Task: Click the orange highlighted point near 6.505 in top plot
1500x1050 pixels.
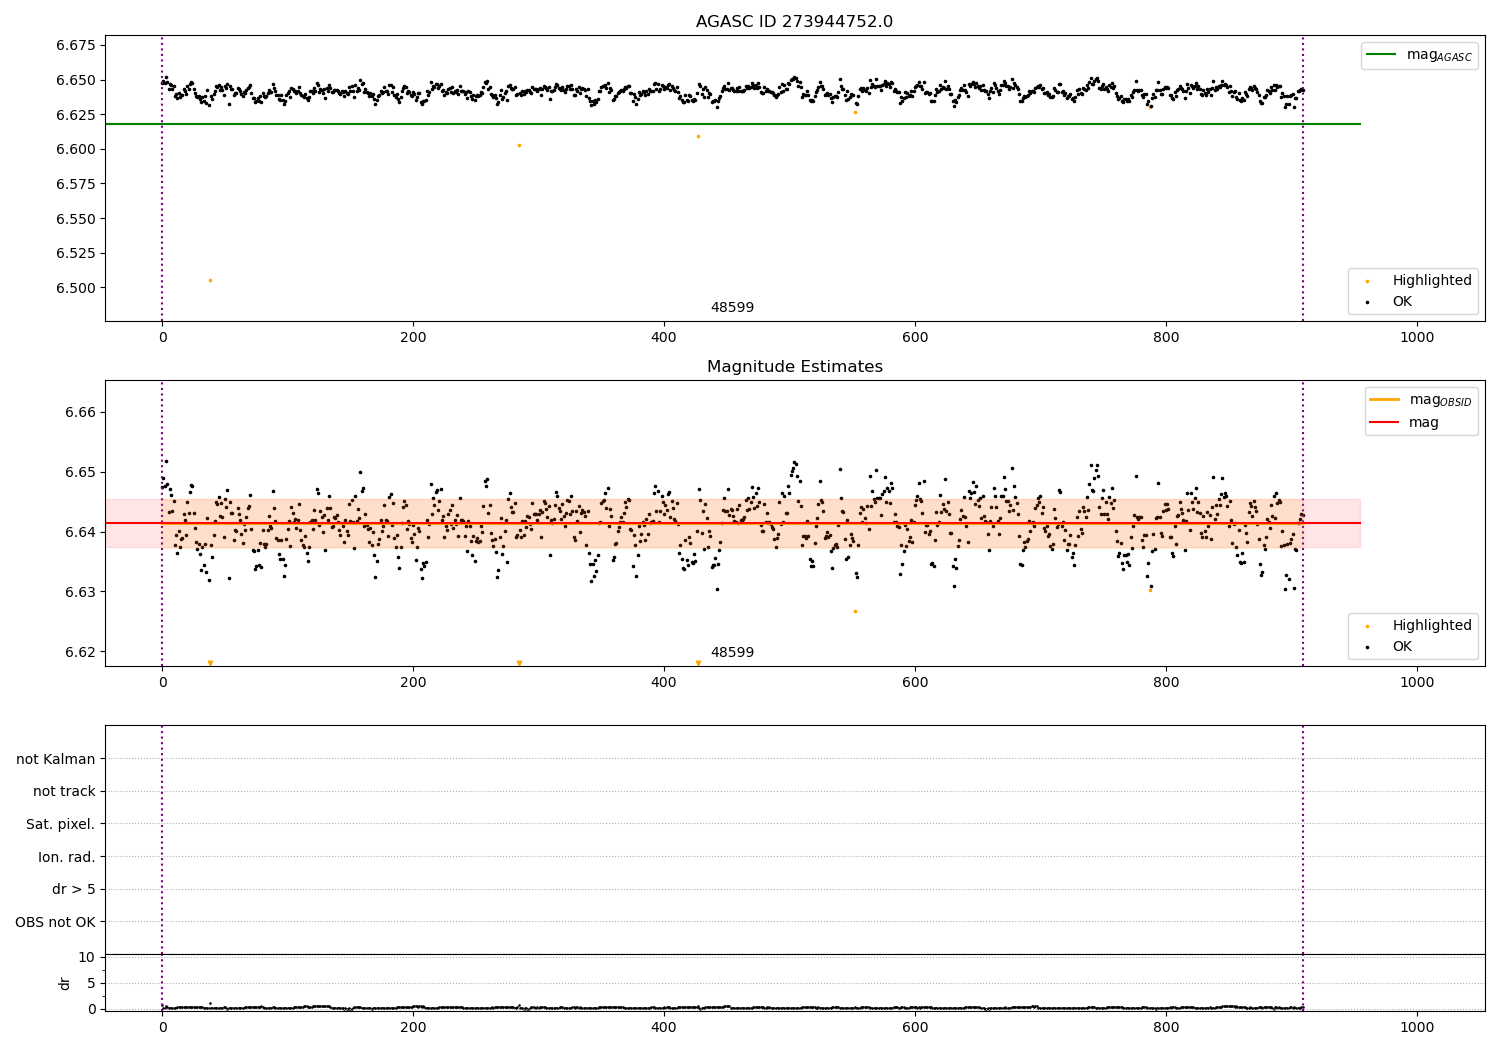Action: click(x=210, y=280)
